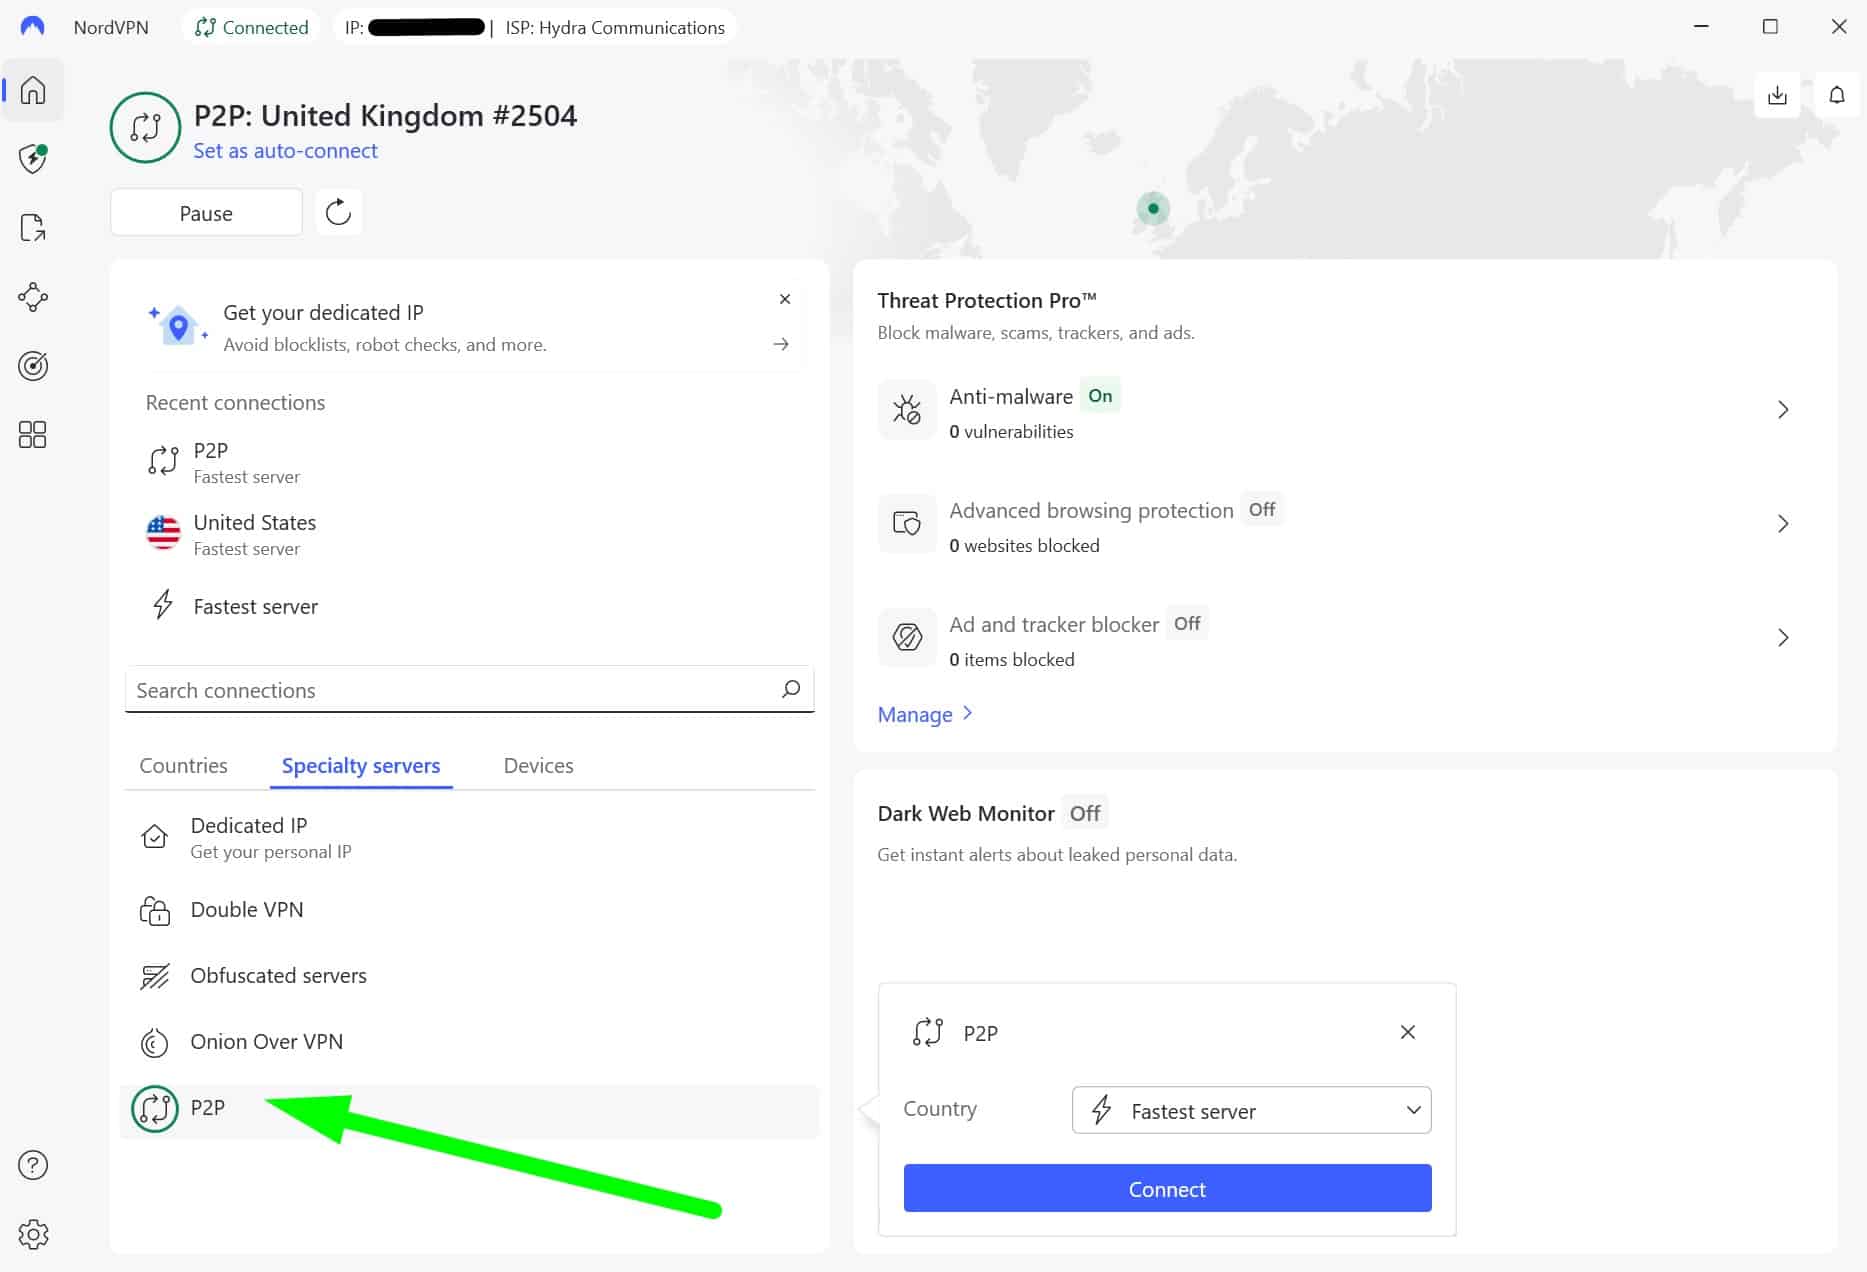Select recent connection United States
1867x1272 pixels.
469,534
